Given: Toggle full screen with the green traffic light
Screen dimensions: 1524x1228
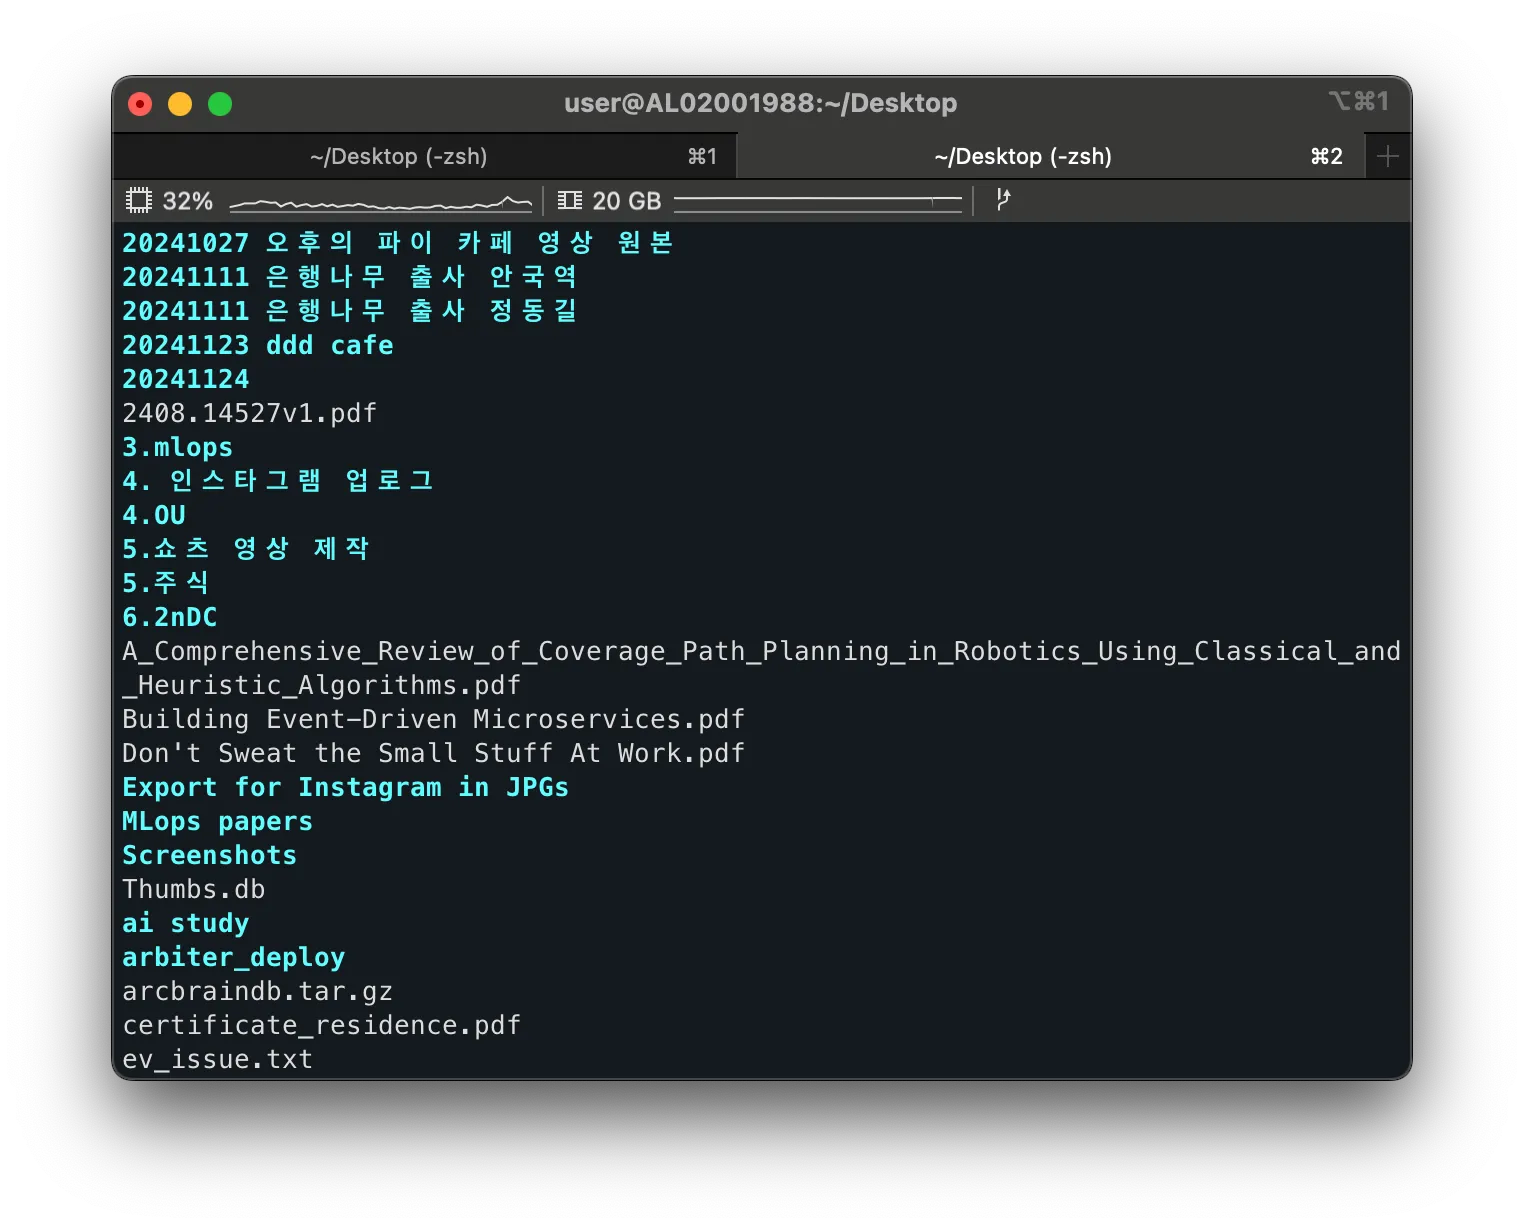Looking at the screenshot, I should [220, 103].
